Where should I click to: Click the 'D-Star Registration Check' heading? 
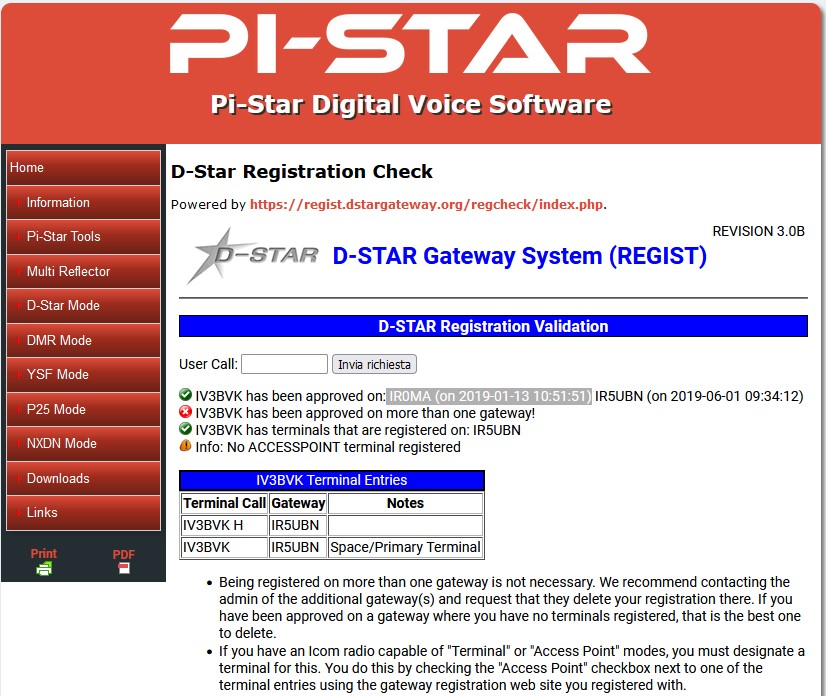click(302, 172)
